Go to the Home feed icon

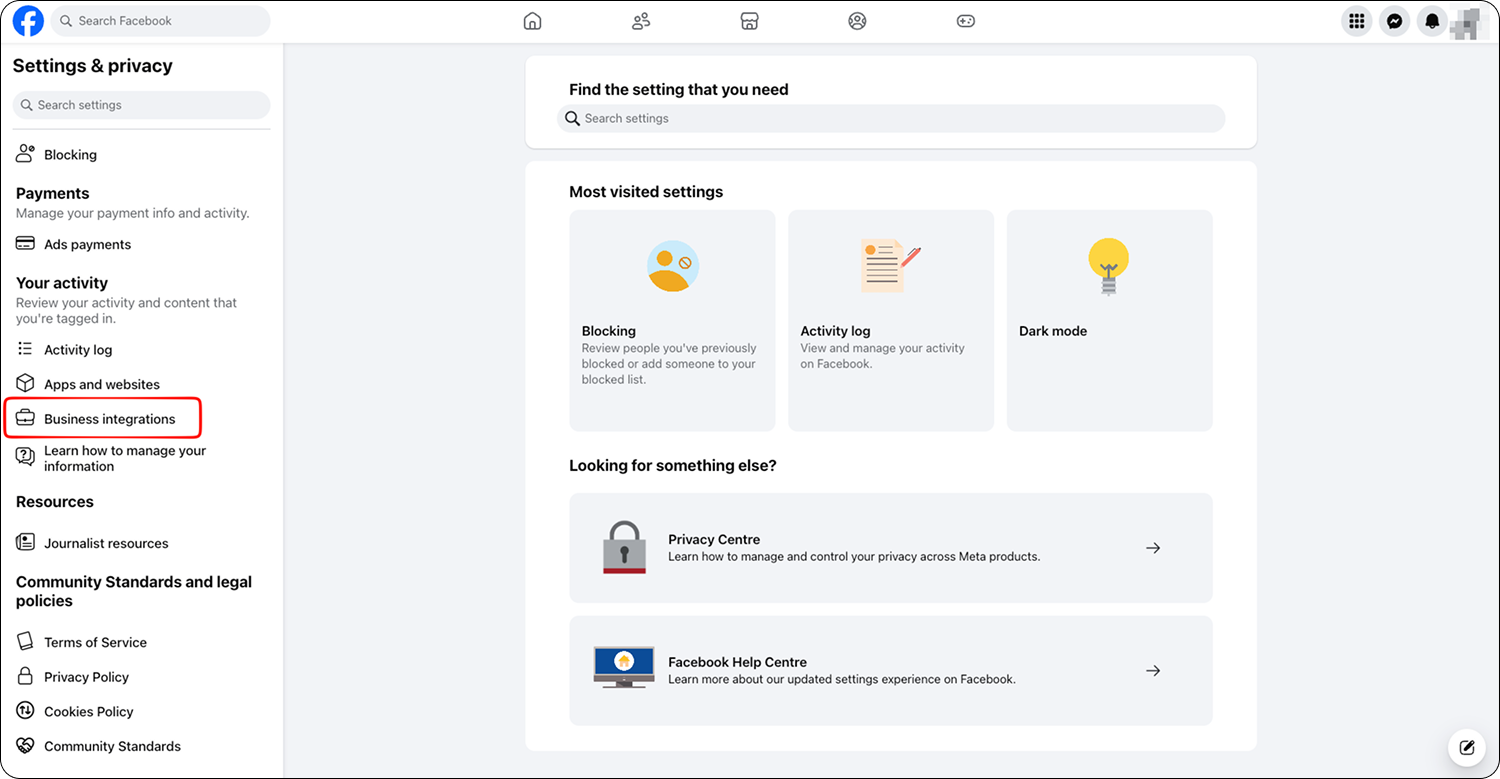[533, 21]
